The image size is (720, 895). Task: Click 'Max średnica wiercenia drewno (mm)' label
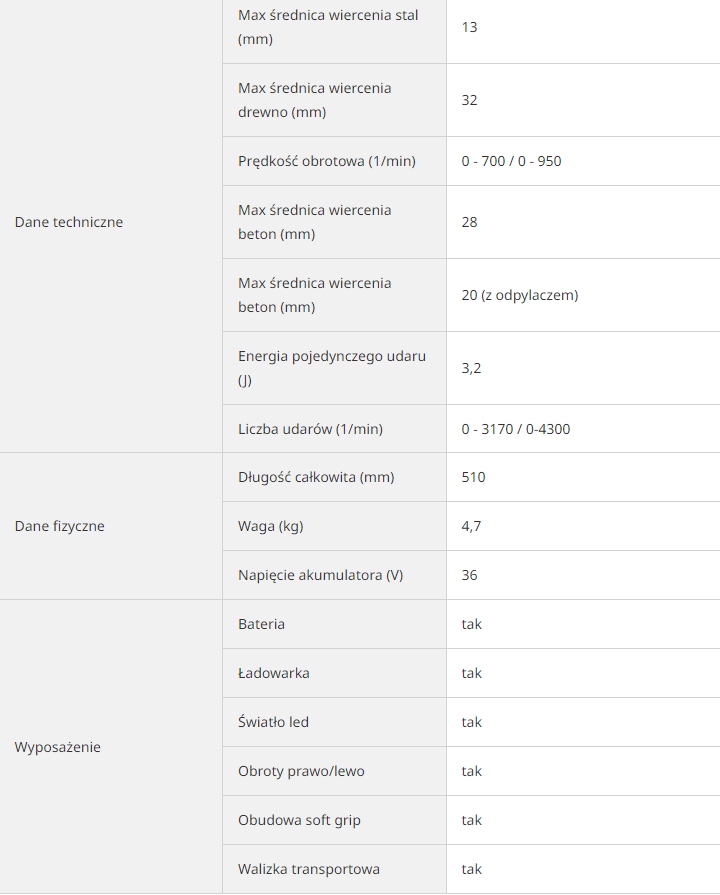(315, 100)
